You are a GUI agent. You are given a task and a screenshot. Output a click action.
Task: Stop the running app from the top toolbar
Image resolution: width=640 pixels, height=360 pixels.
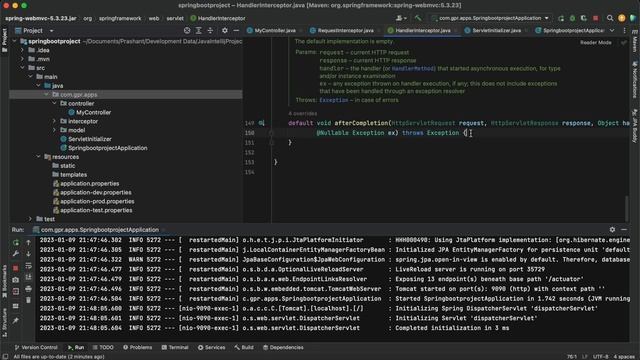click(x=596, y=18)
